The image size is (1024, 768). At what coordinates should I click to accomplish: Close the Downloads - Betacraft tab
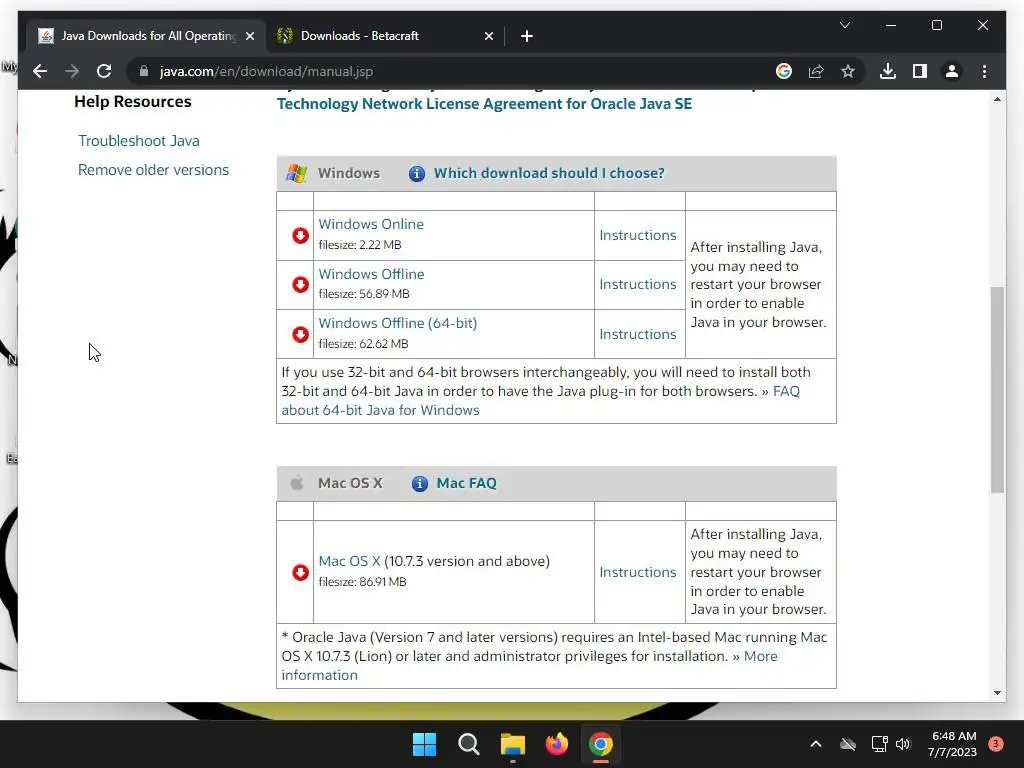click(488, 36)
